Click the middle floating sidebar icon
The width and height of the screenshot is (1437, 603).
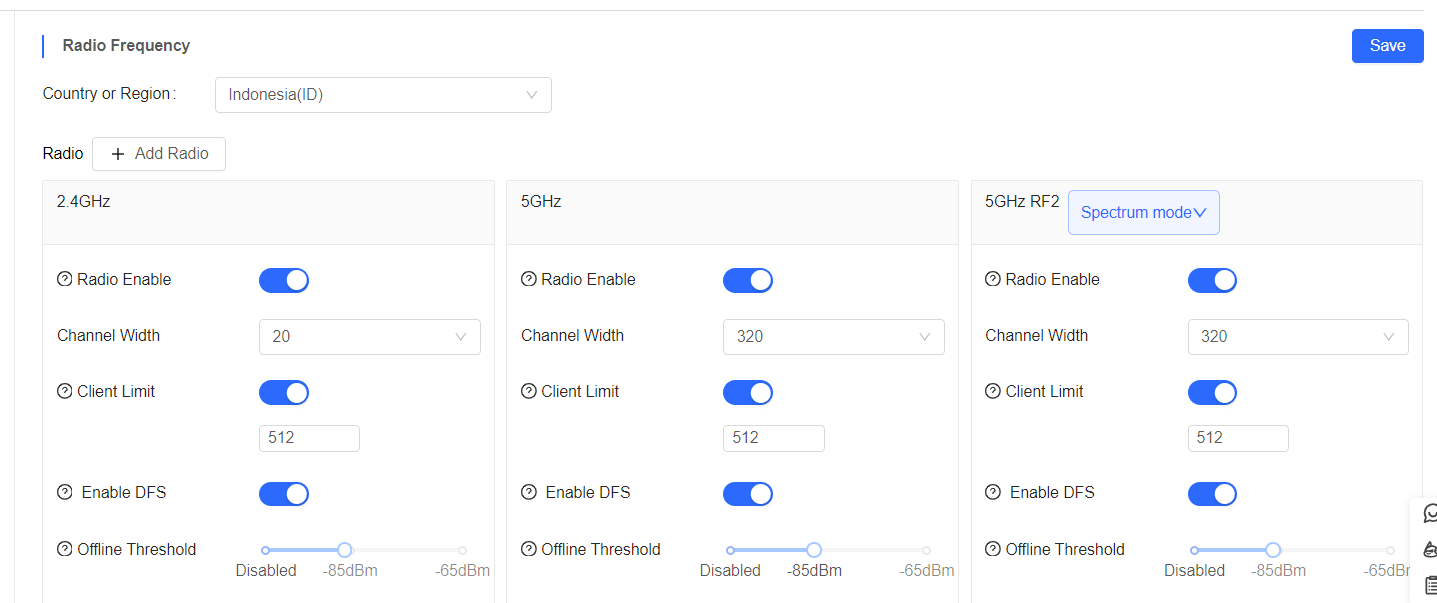1430,549
